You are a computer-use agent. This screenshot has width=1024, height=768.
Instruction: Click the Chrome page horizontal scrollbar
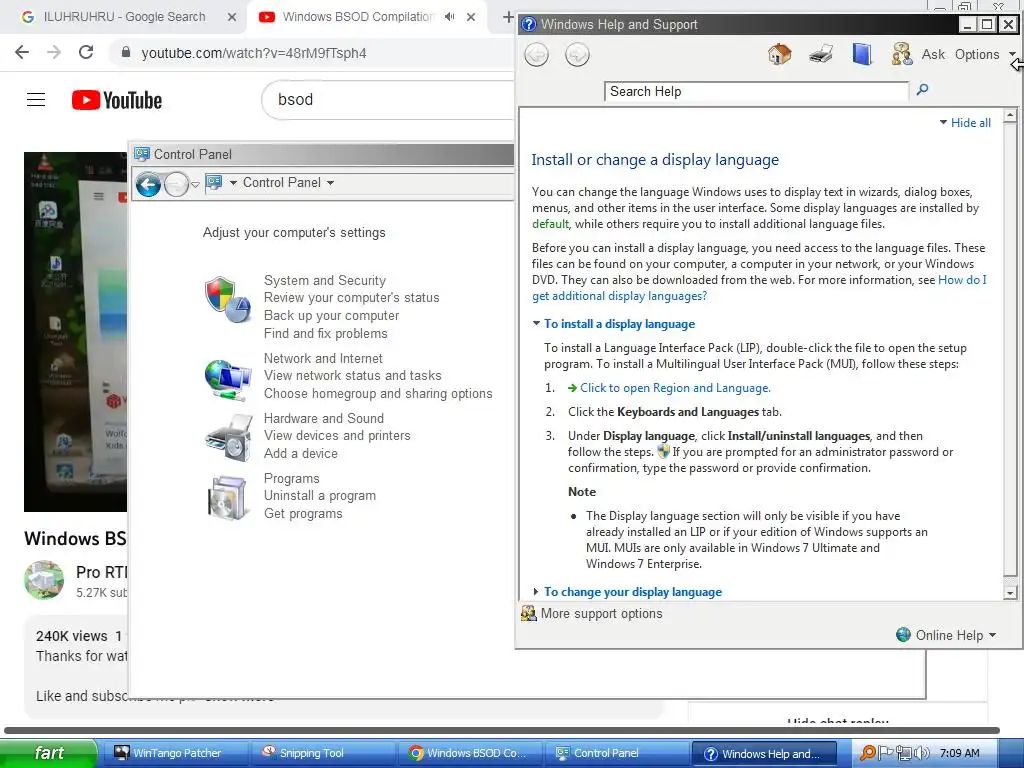(502, 730)
